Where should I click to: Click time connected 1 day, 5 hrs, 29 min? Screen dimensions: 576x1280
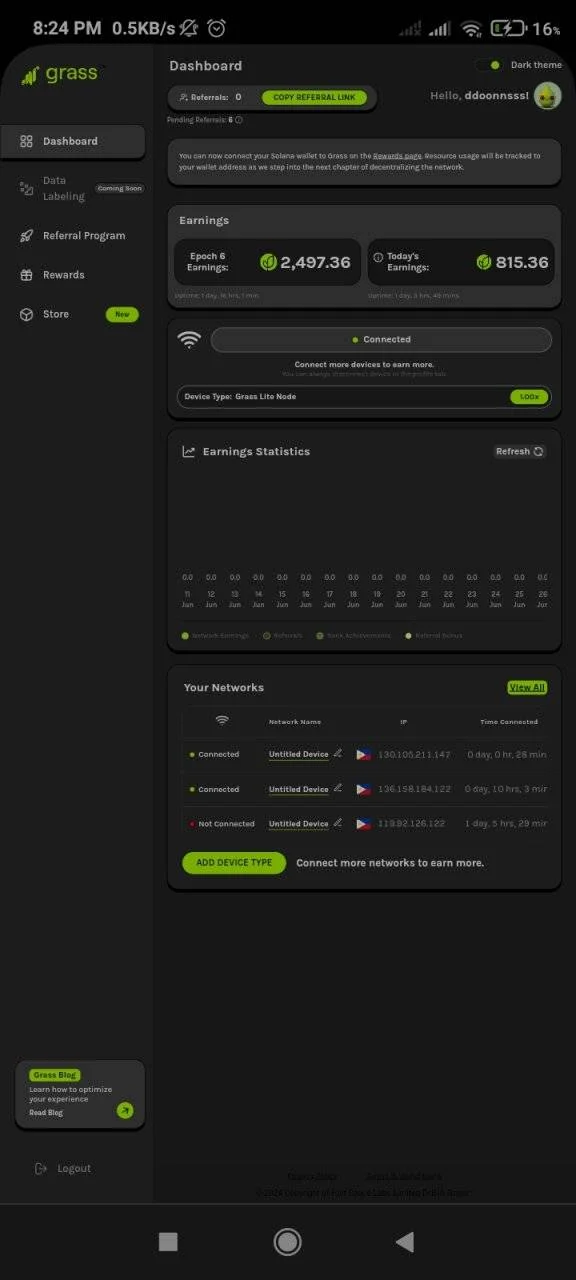tap(506, 824)
